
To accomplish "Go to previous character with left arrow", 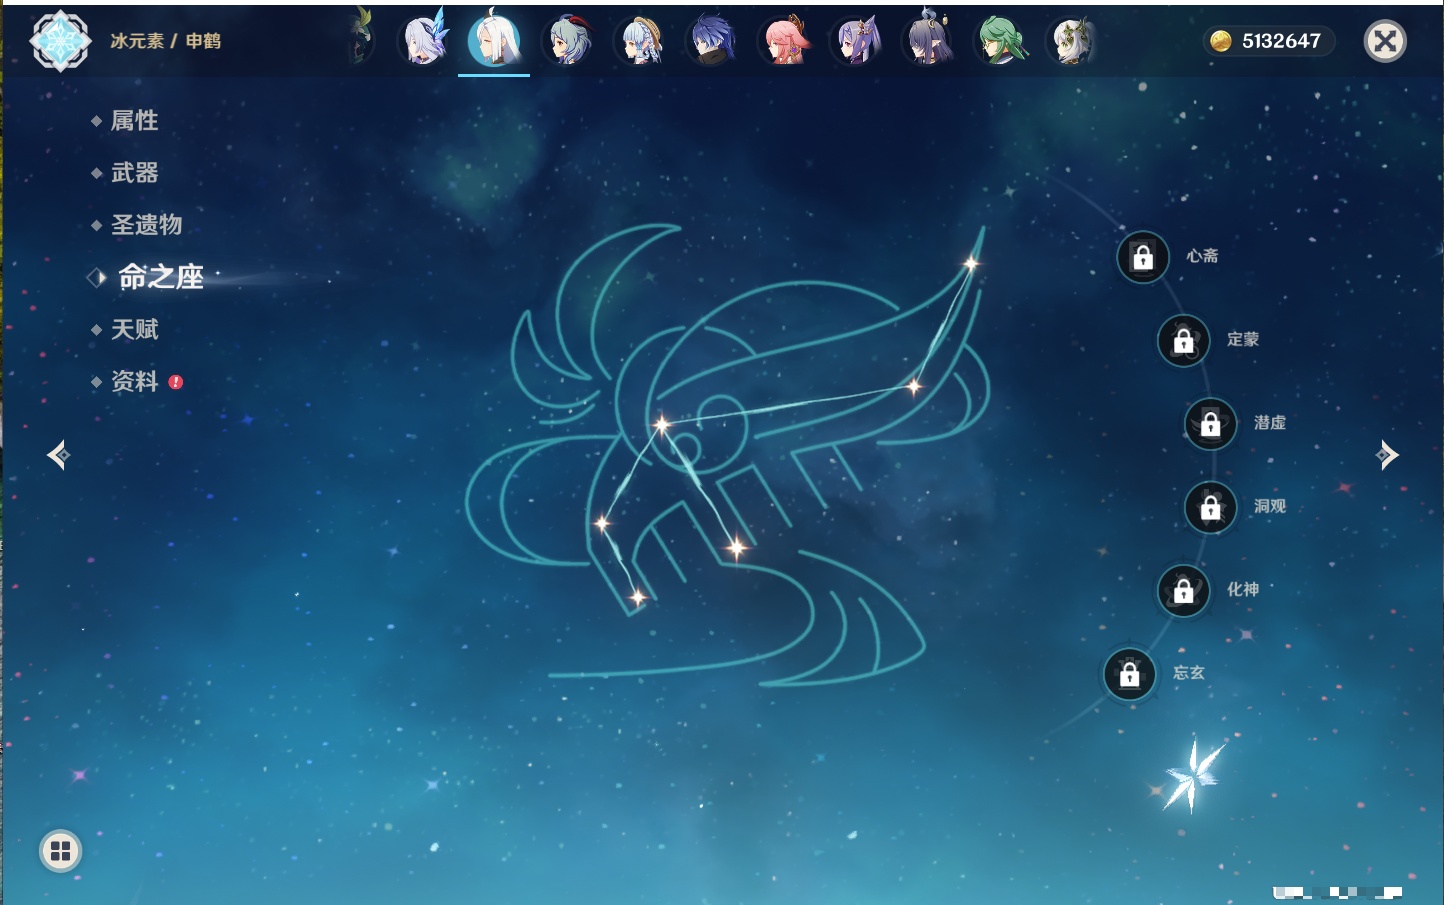I will coord(58,455).
